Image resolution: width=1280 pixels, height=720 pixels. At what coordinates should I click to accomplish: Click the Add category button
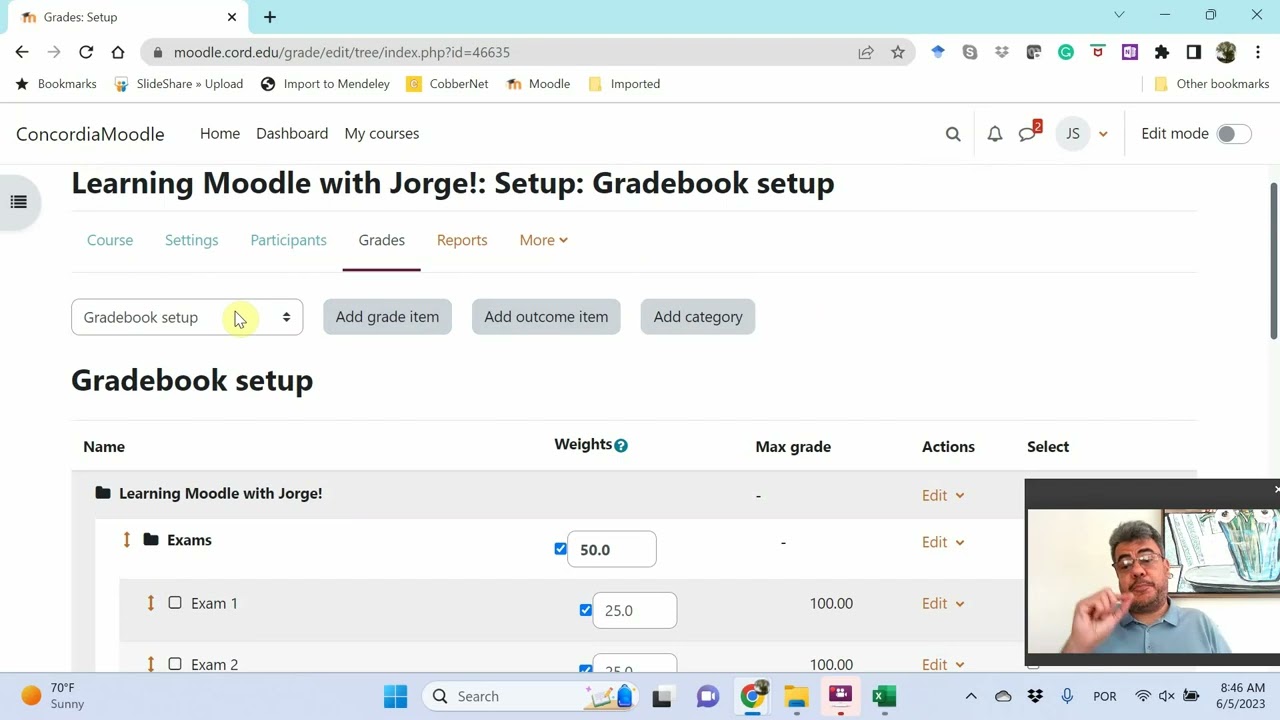coord(698,317)
